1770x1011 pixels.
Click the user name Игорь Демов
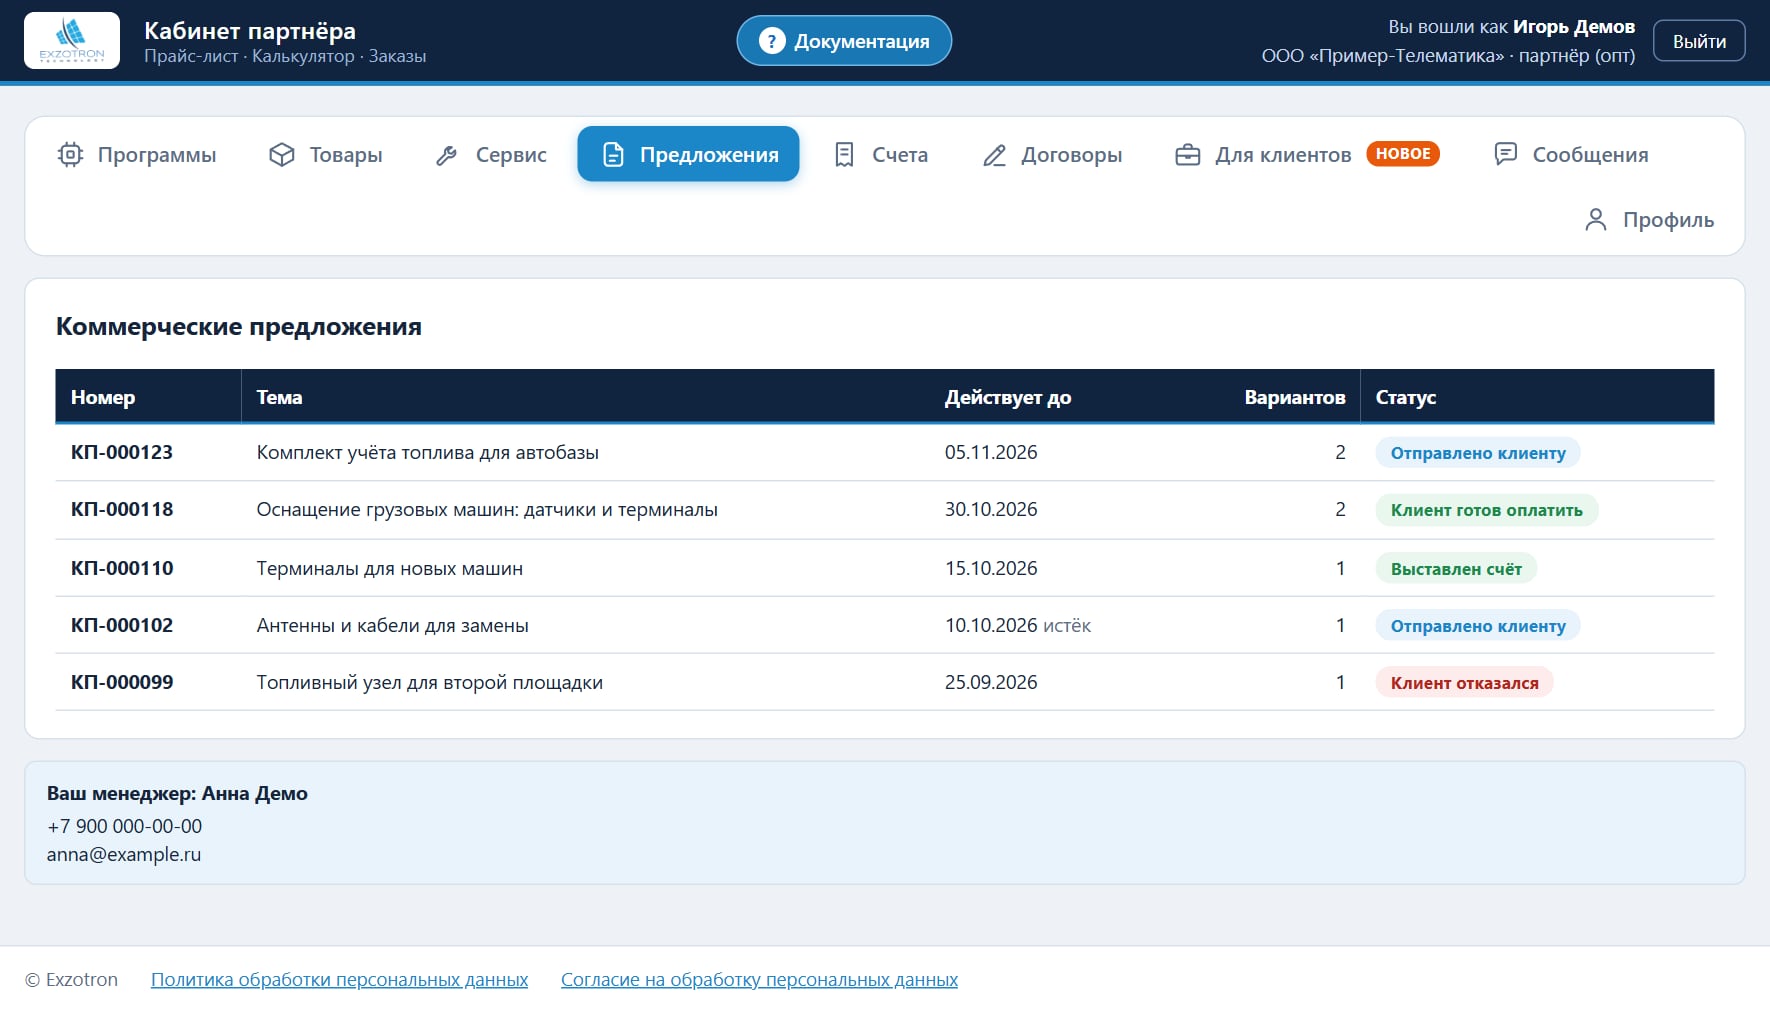(1574, 27)
